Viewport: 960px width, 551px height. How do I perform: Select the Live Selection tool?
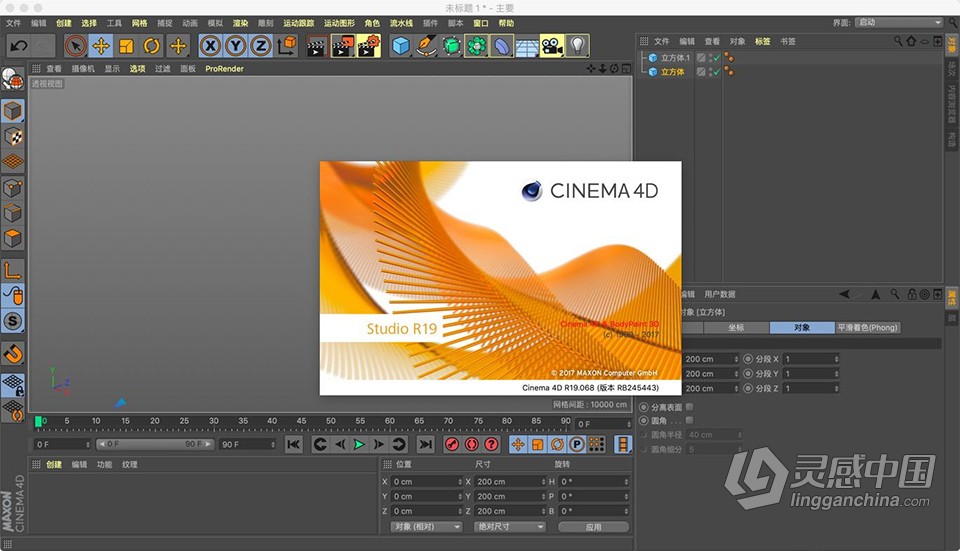coord(76,46)
